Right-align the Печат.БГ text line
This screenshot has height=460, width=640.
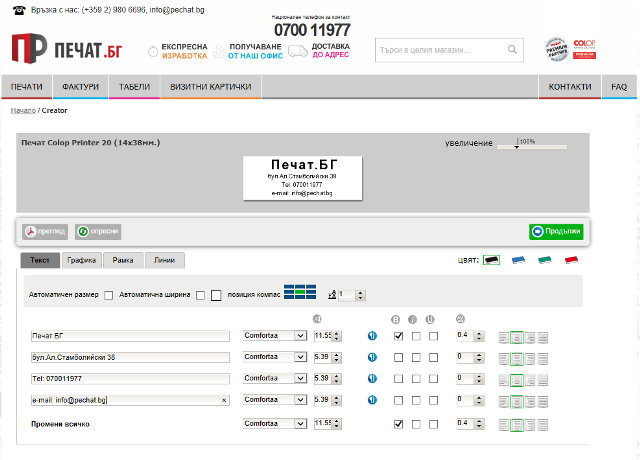tap(530, 338)
